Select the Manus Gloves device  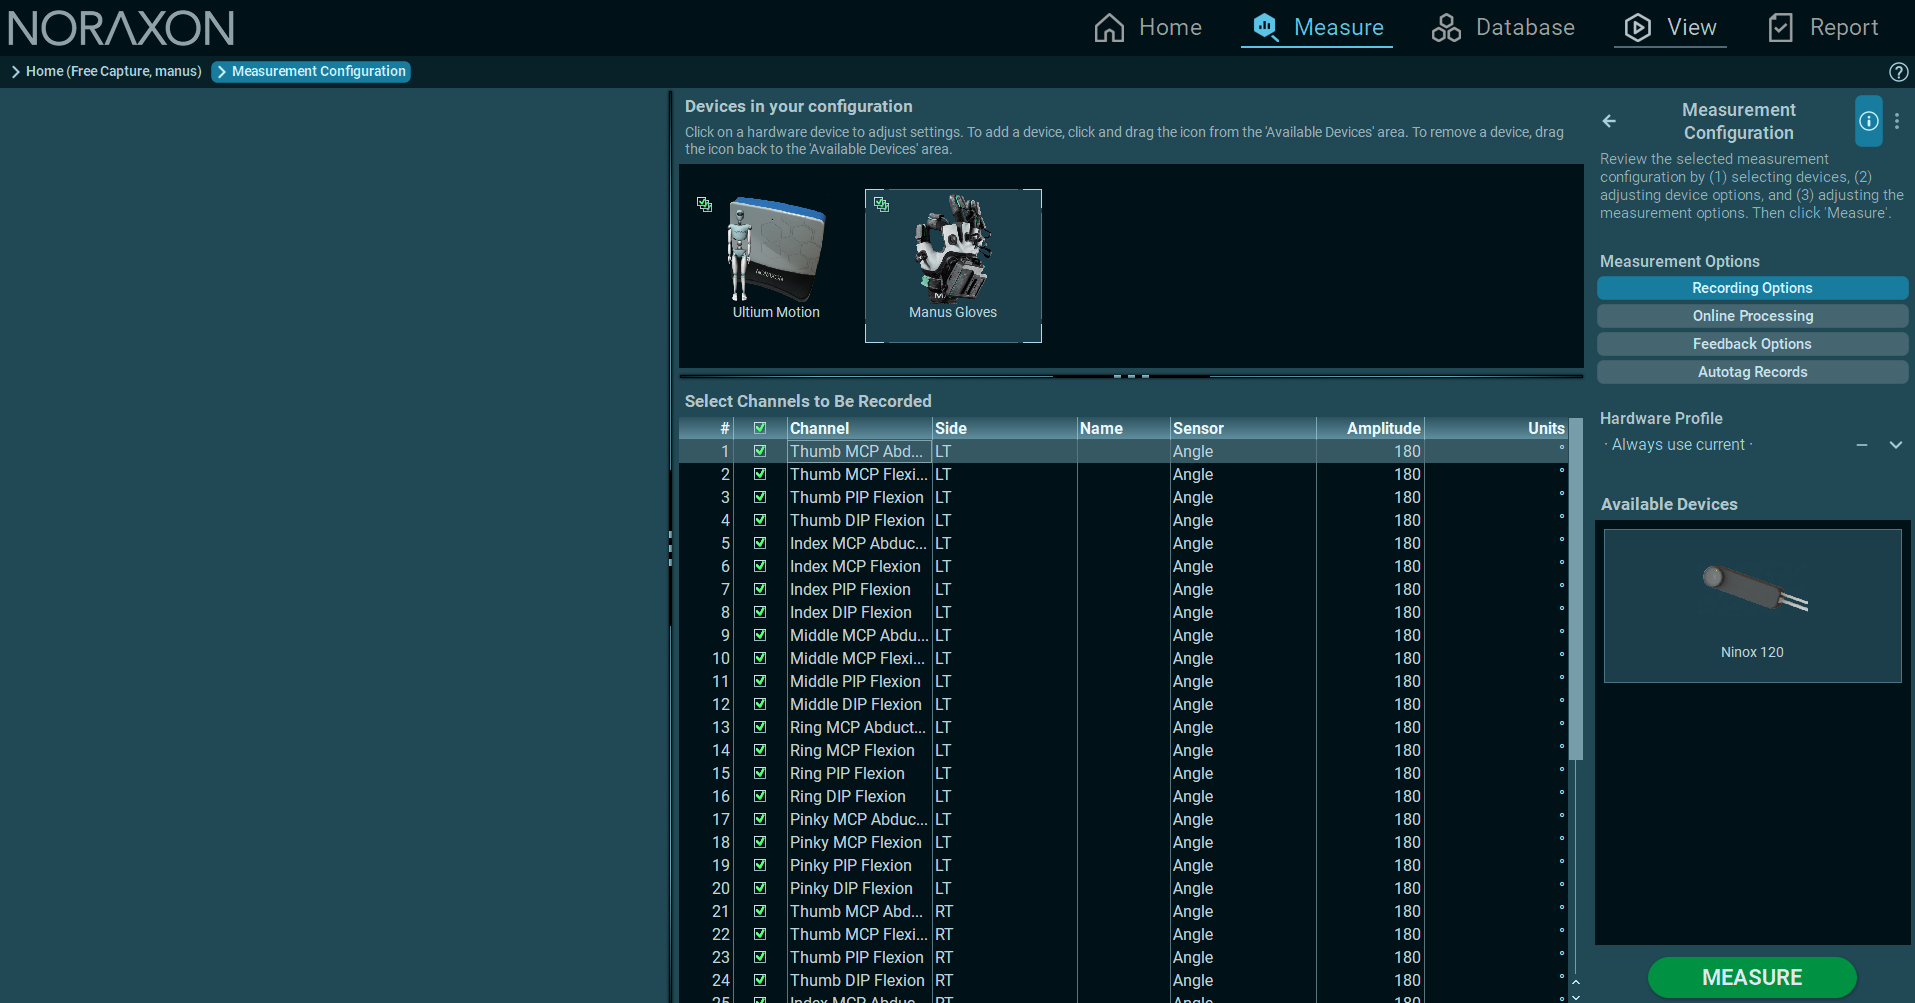coord(953,266)
